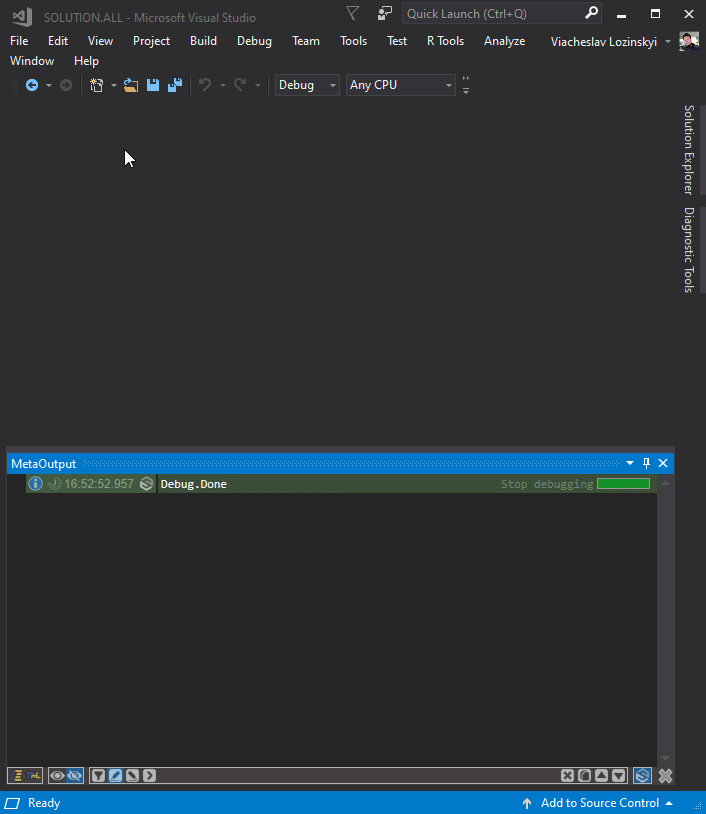Click the gray X icon at MetaOutput bottom-right

click(665, 775)
